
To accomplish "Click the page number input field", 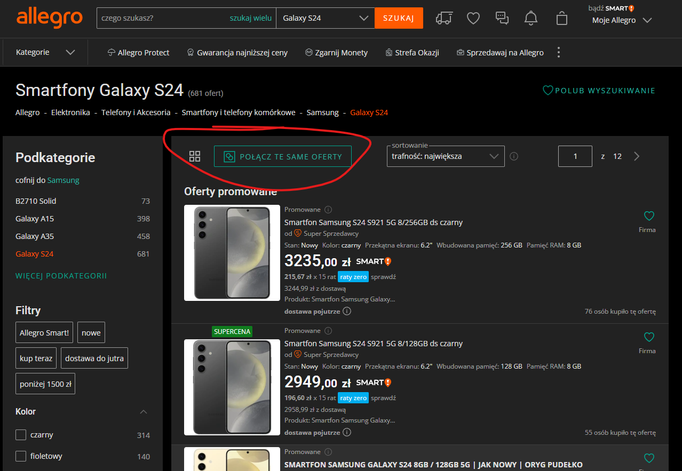I will pyautogui.click(x=575, y=157).
